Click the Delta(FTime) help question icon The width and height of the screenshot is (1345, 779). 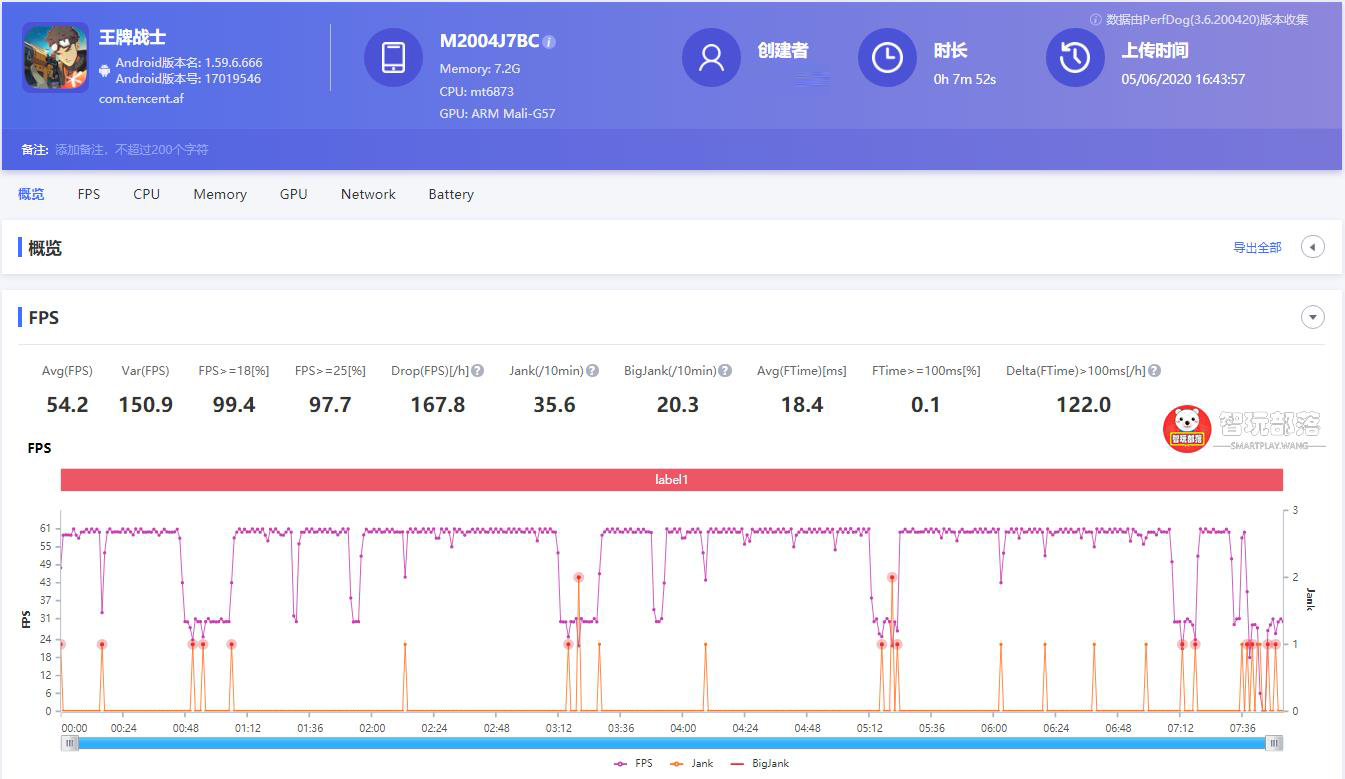coord(1154,371)
